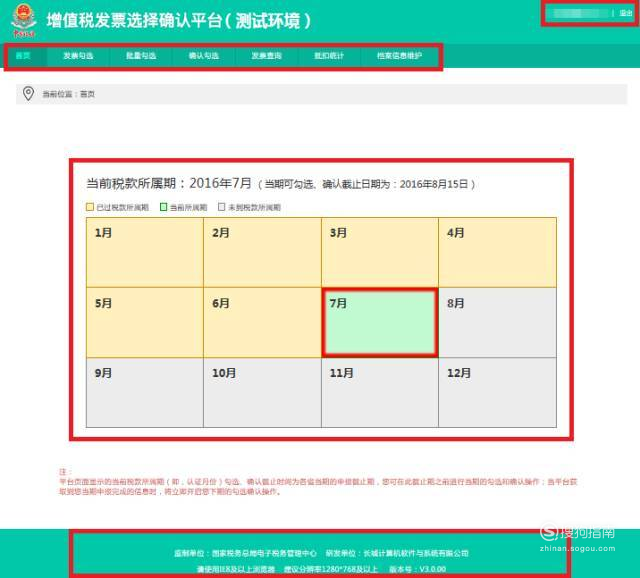Click the grey 8月 month cell
640x578 pixels.
[498, 322]
